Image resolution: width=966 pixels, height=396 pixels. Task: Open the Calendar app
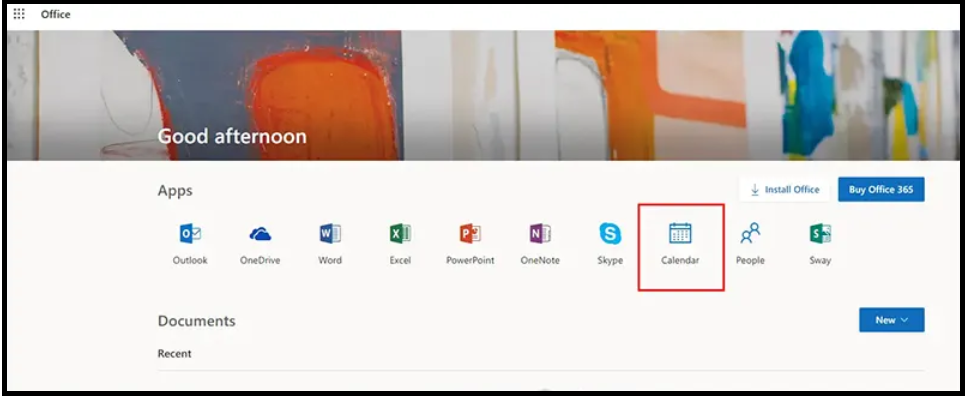coord(680,244)
